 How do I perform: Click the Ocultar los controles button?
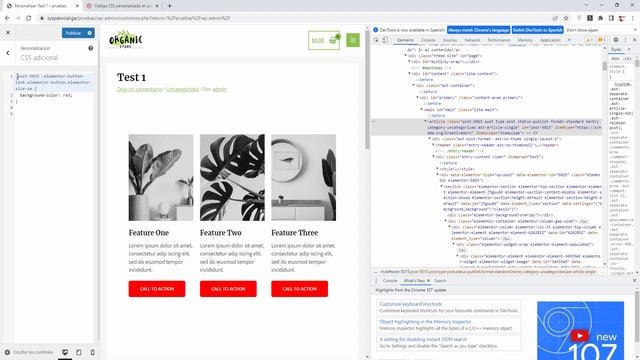pos(29,352)
